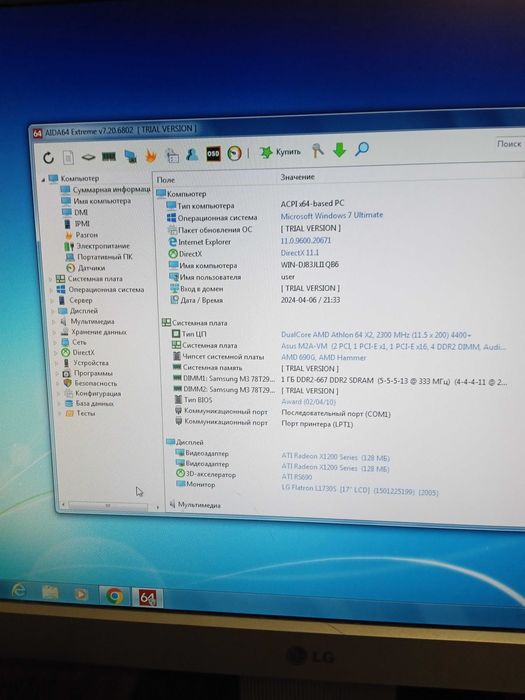Expand the Хранение данных tree node
The width and height of the screenshot is (525, 700).
click(x=55, y=333)
